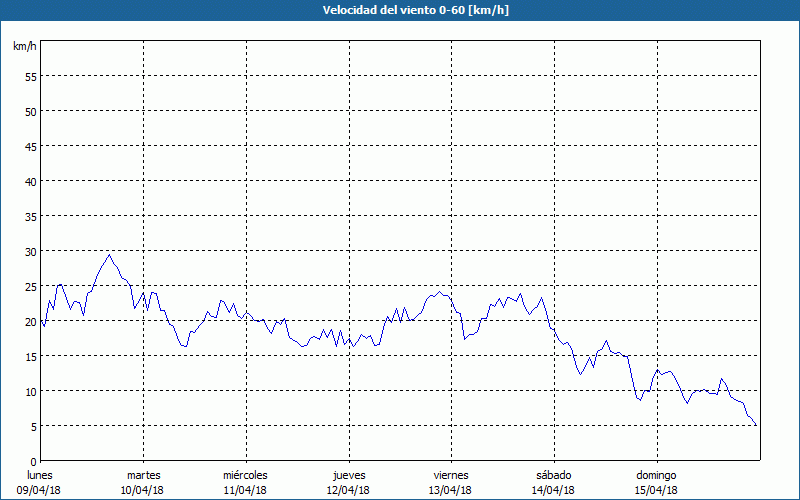Screen dimensions: 800x500
Task: Click the date label 15/04/18
Action: pos(656,490)
